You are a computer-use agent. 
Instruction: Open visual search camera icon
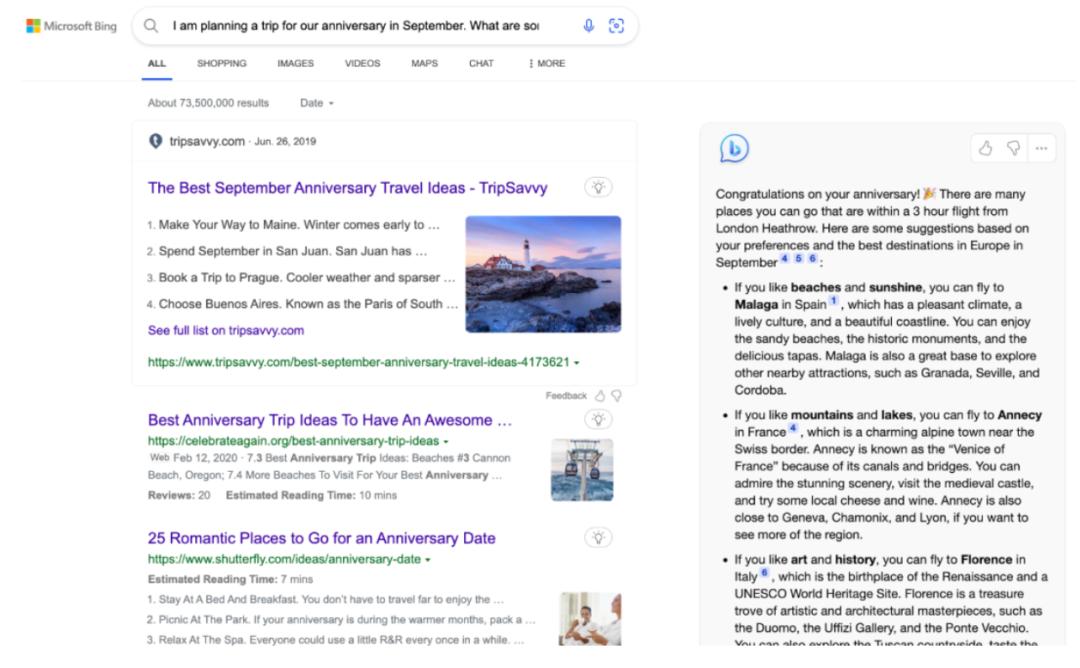[616, 26]
